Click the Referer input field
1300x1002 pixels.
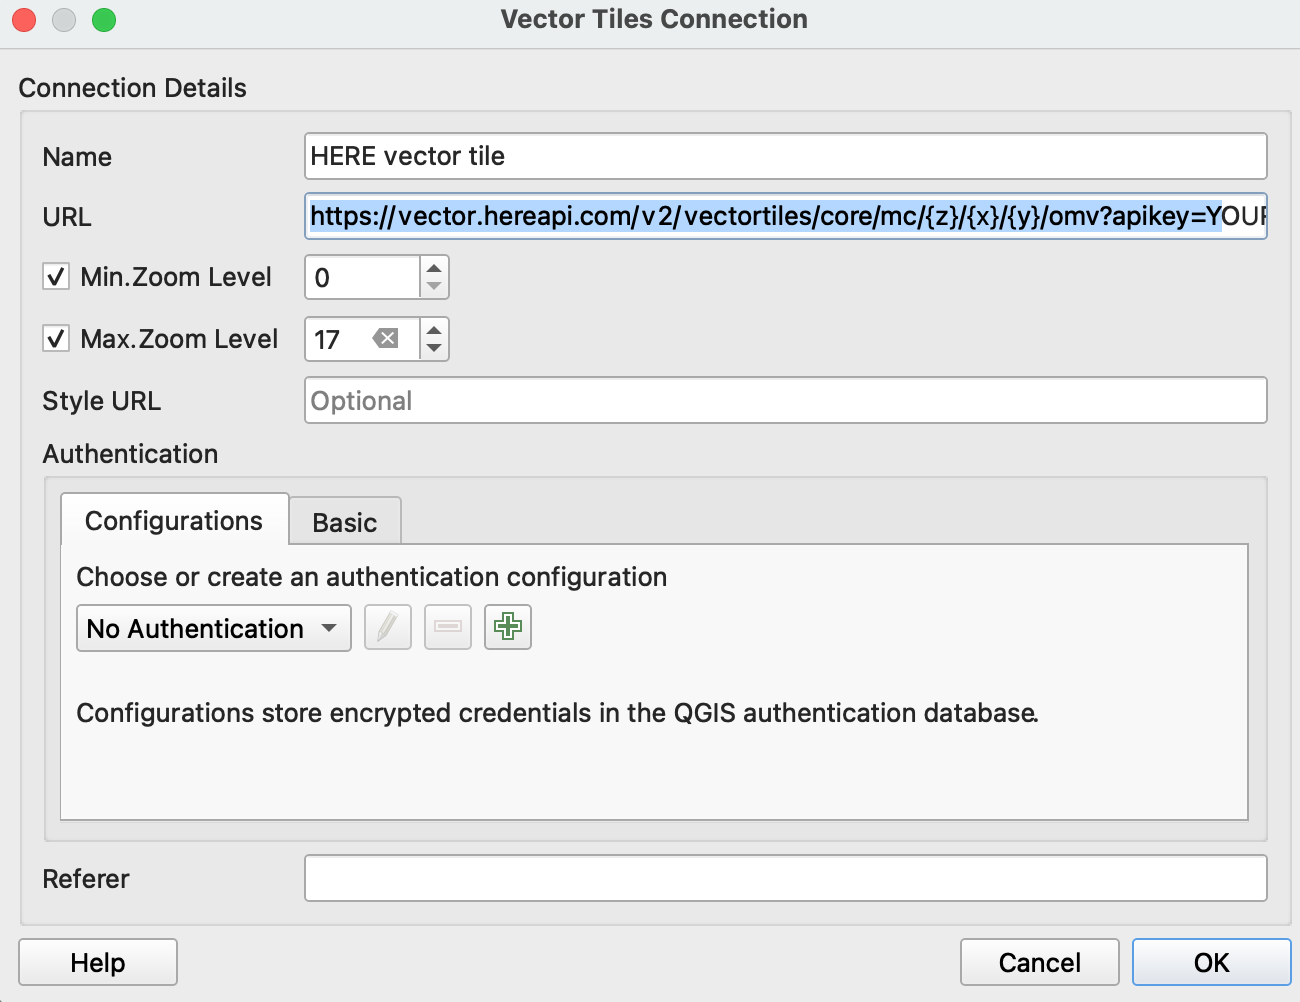click(x=786, y=878)
